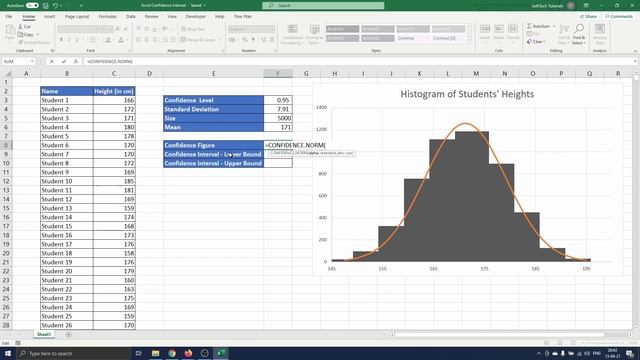Open the Name Box dropdown

pos(32,61)
